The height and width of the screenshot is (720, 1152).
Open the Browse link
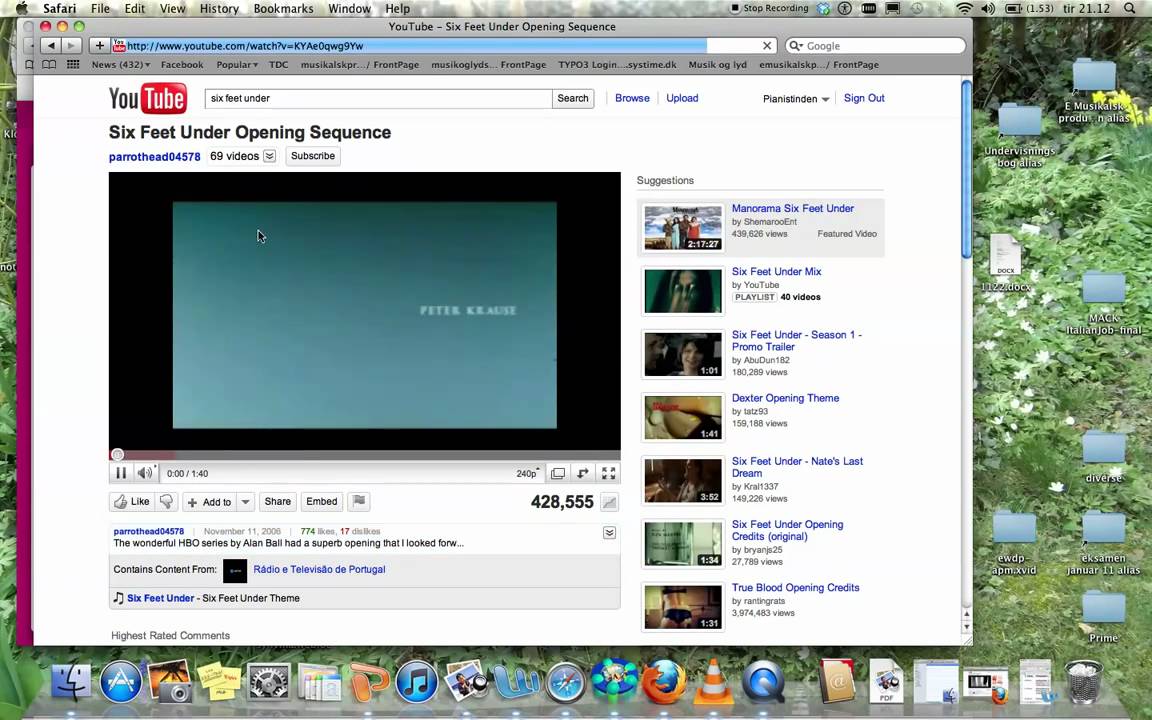633,98
